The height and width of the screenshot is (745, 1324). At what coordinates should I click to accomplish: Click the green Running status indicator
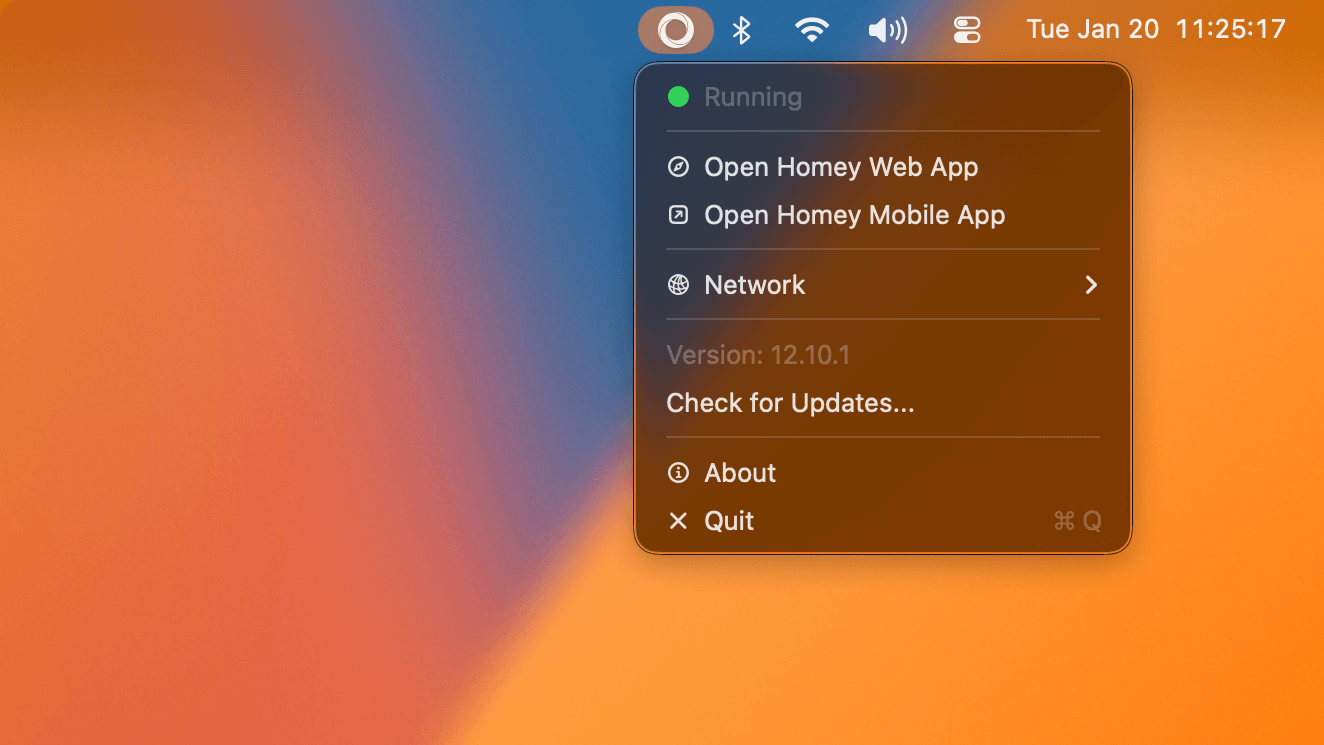(679, 96)
